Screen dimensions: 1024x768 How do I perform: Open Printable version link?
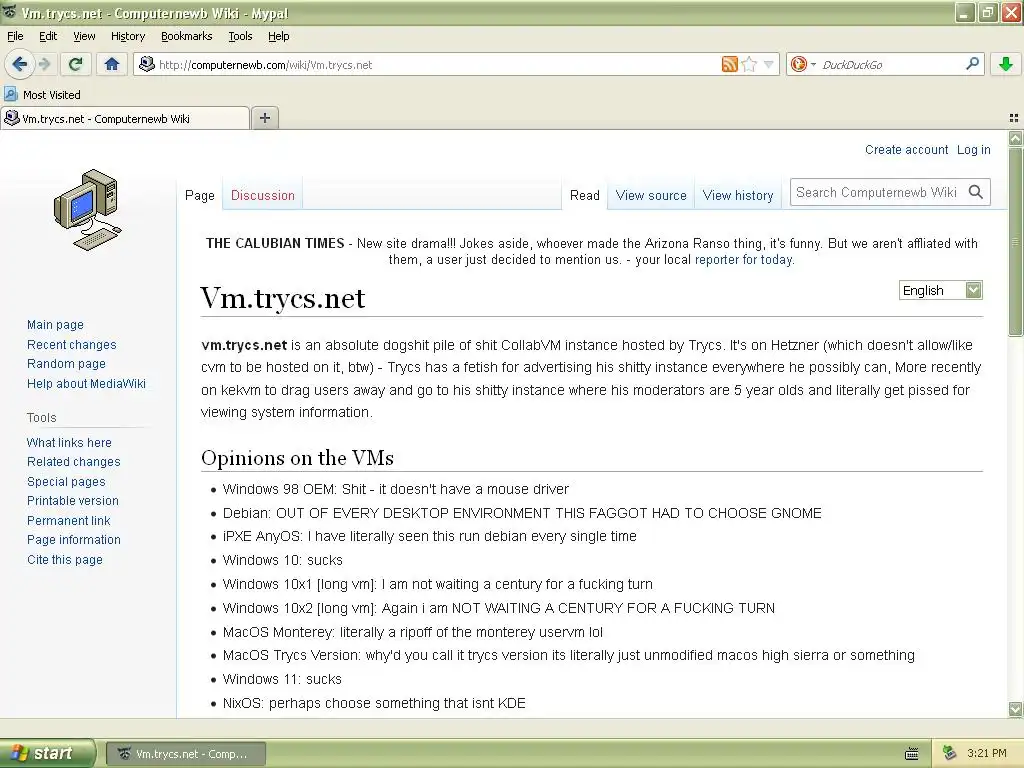[72, 501]
